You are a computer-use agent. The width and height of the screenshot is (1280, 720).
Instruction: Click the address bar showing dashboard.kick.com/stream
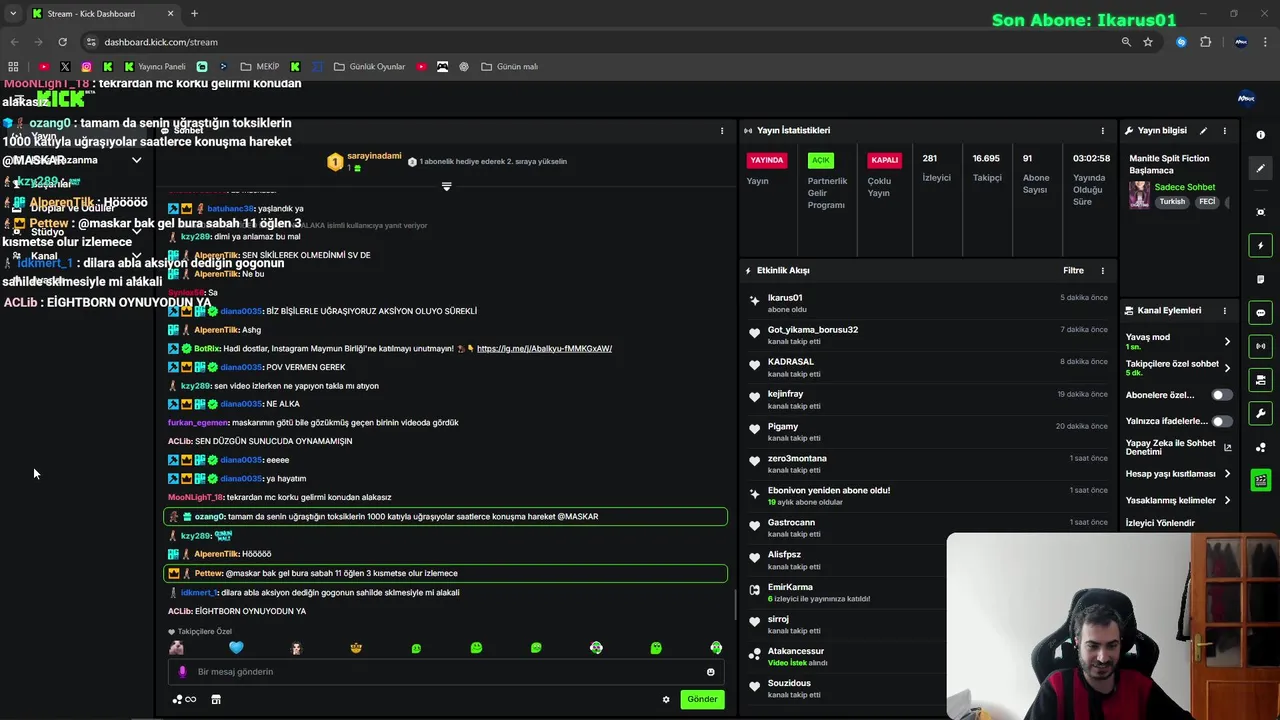(600, 42)
